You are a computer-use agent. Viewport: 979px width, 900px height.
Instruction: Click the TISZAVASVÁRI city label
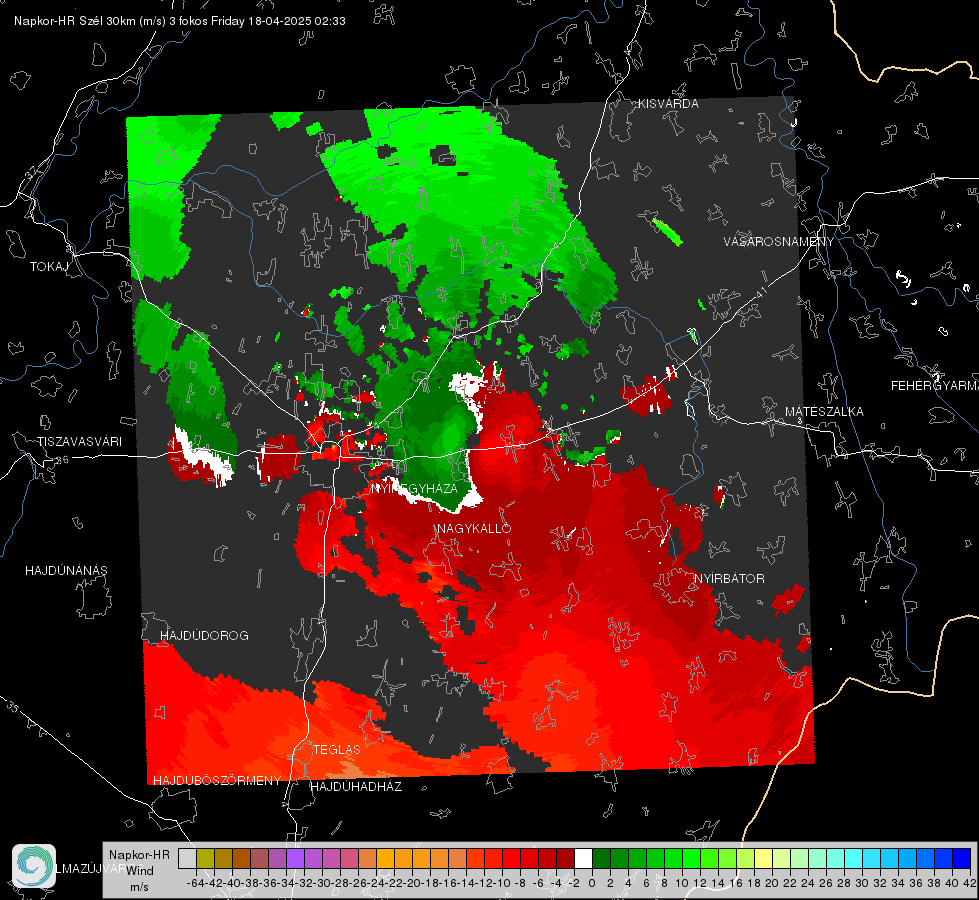click(79, 442)
